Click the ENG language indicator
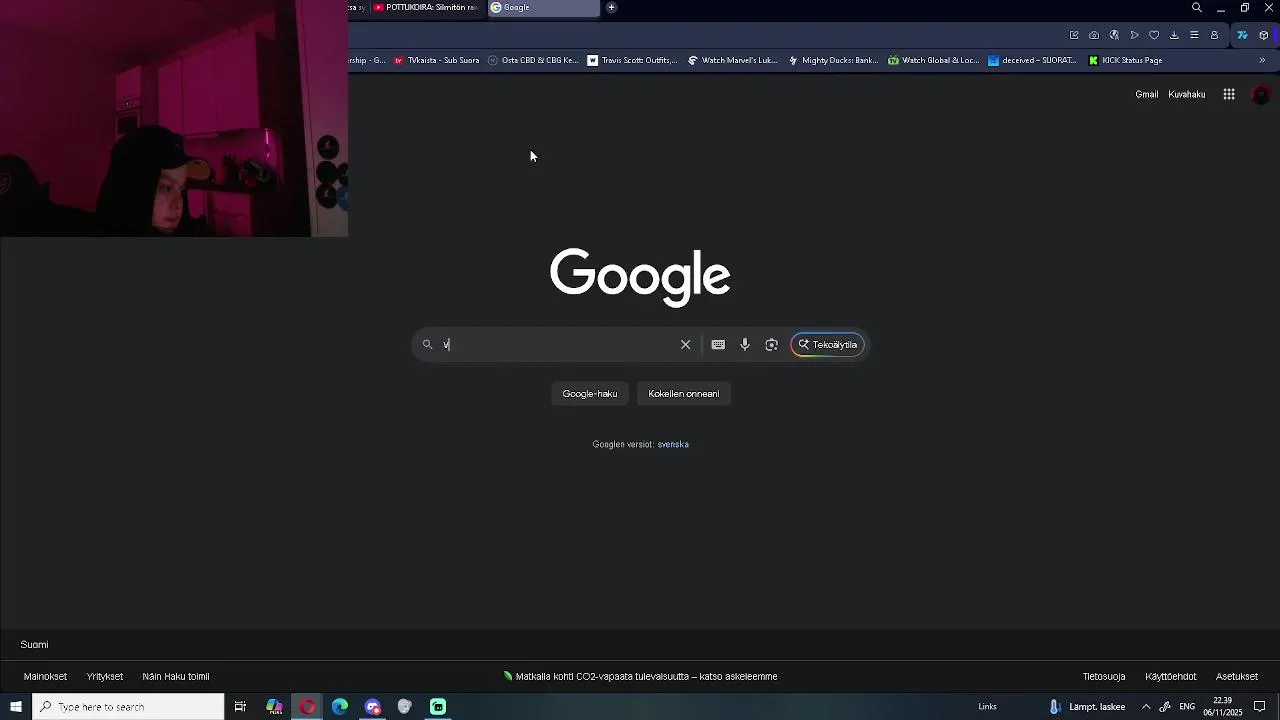1280x720 pixels. [x=1187, y=707]
